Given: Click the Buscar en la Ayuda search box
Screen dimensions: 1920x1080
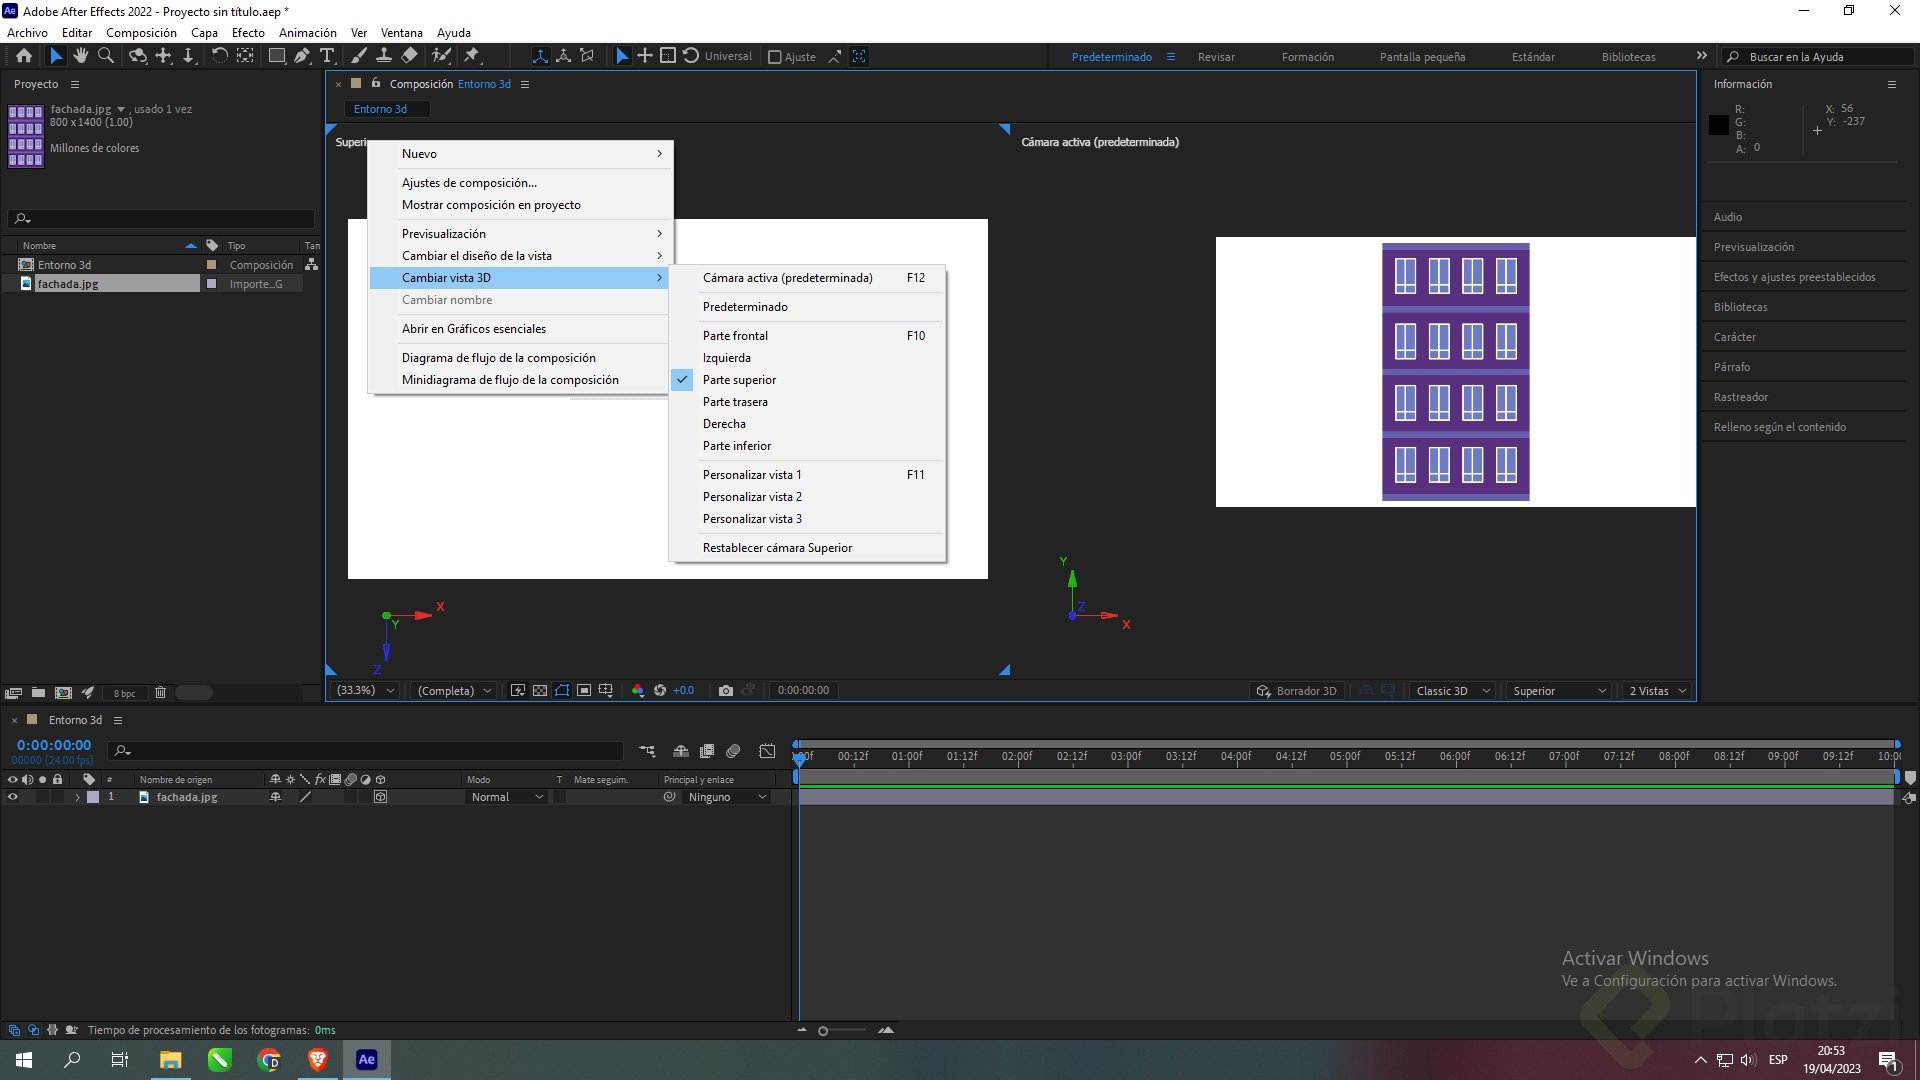Looking at the screenshot, I should [x=1817, y=57].
